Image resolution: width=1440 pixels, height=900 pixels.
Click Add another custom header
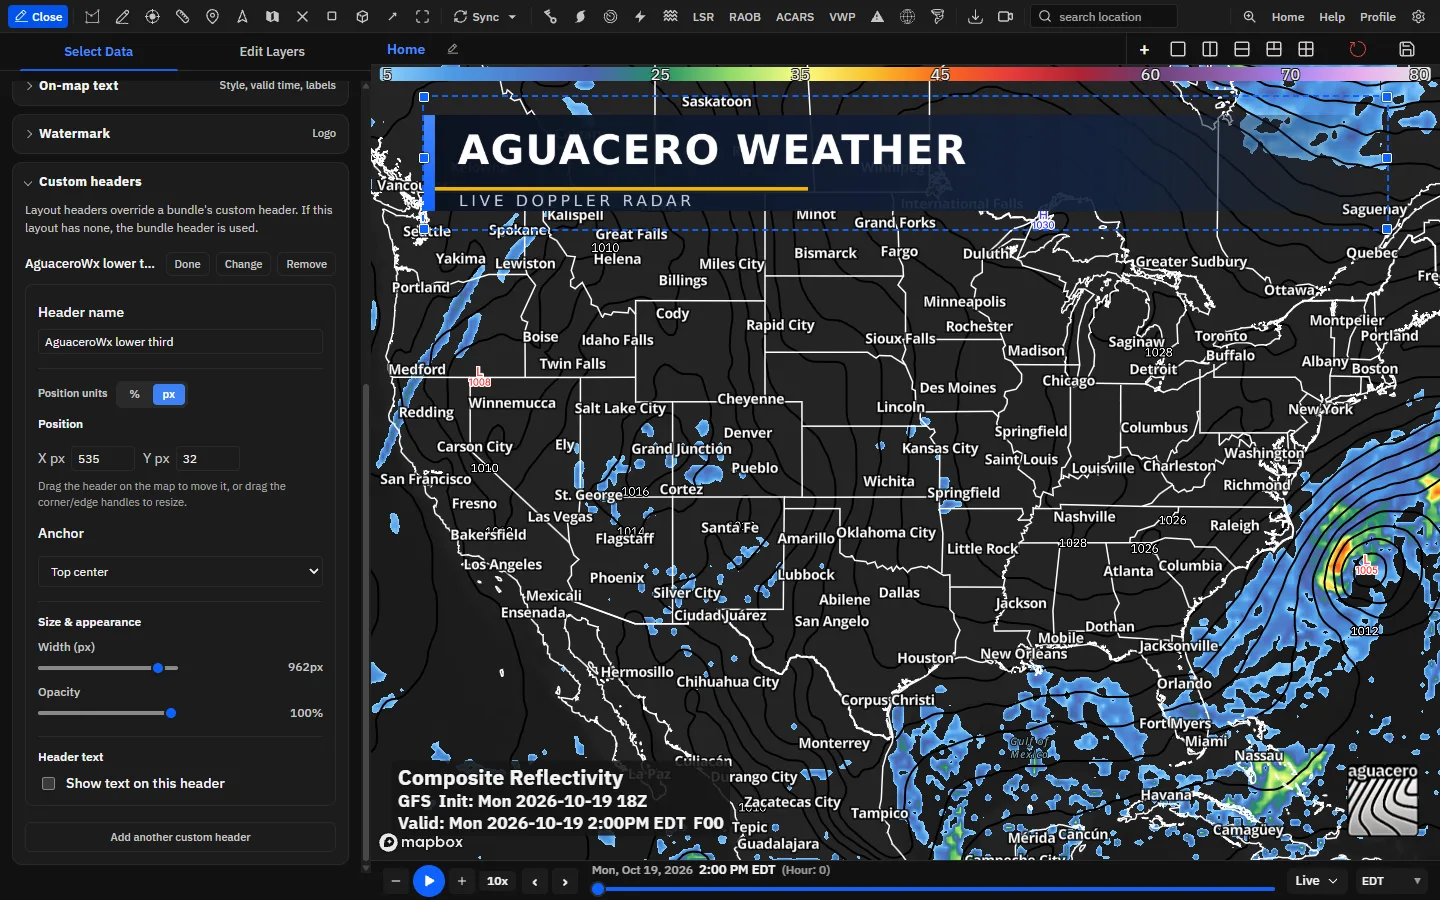[180, 837]
